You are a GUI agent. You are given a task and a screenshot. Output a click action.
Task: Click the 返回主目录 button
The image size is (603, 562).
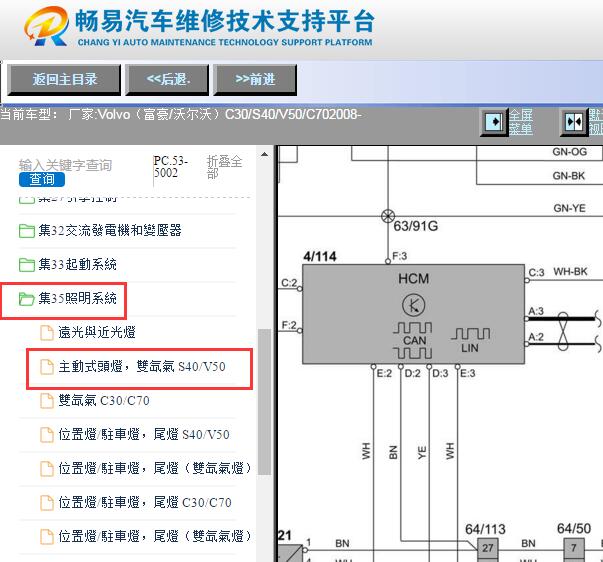click(x=64, y=80)
